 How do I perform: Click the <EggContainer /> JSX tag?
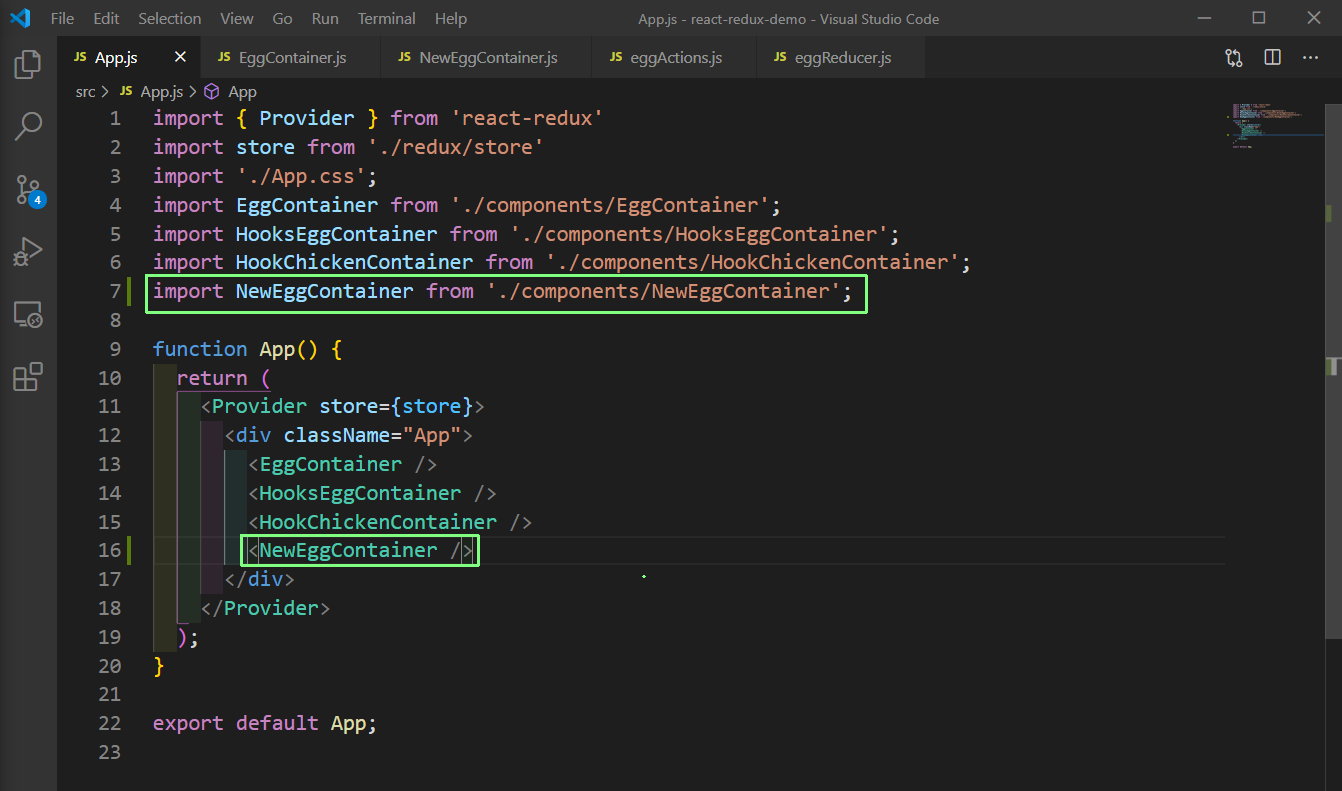point(343,464)
